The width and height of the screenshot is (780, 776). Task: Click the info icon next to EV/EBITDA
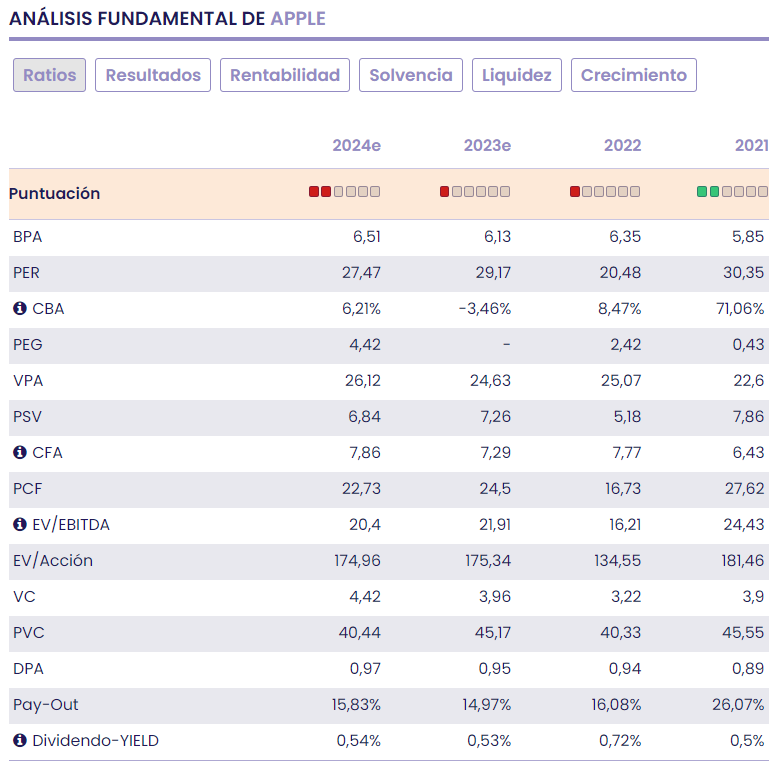click(19, 525)
